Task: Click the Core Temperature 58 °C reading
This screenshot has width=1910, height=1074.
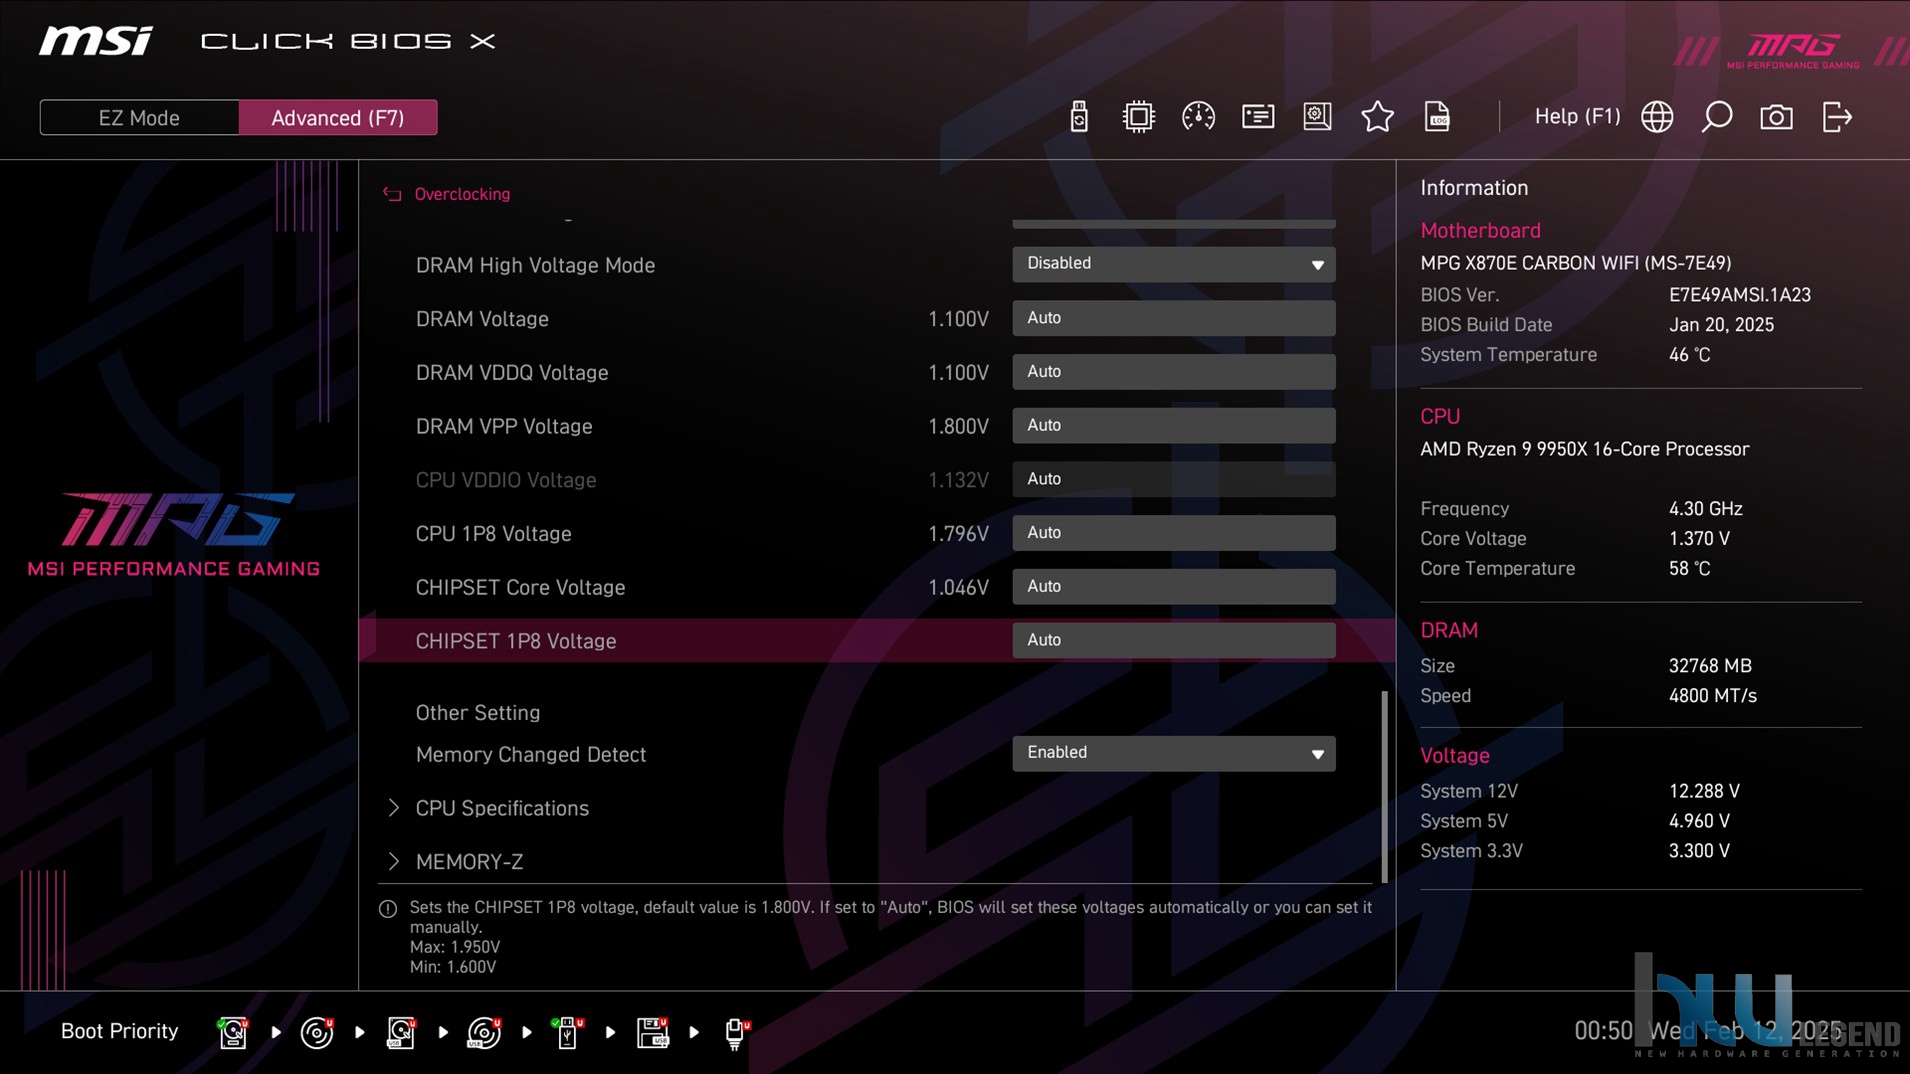Action: click(x=1689, y=569)
